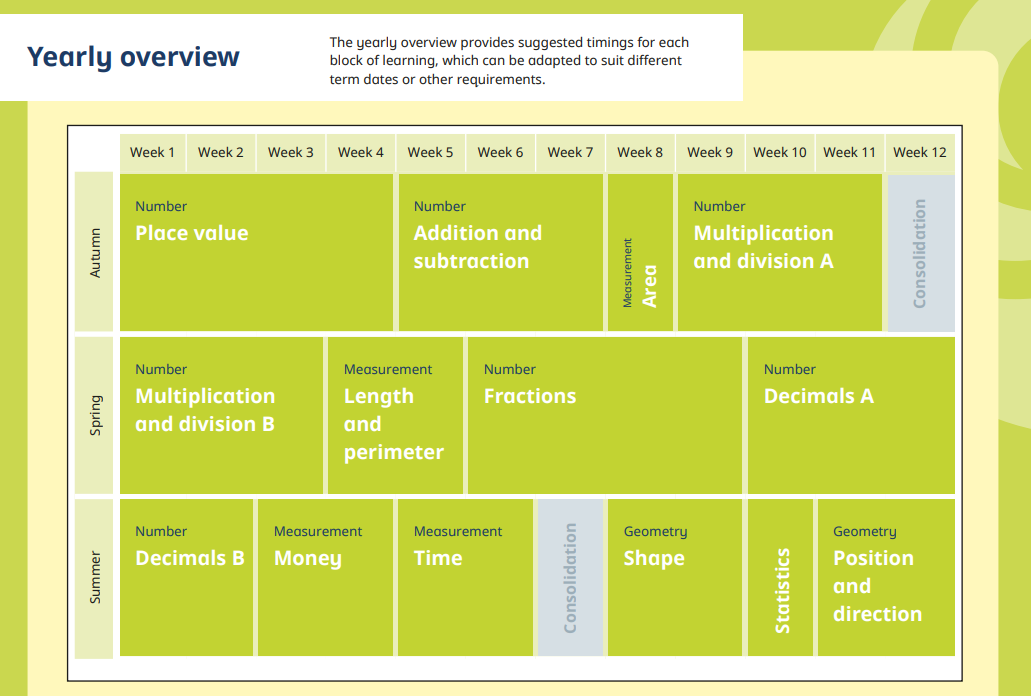Click the Yearly overview heading
This screenshot has height=696, width=1031.
point(133,56)
